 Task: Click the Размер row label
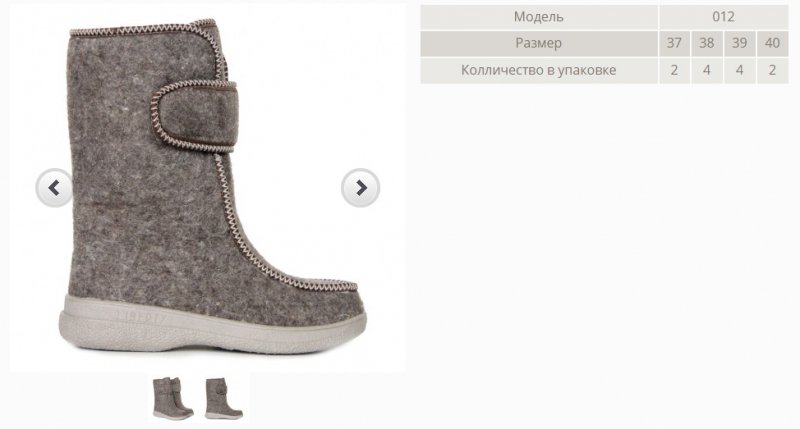coord(539,43)
